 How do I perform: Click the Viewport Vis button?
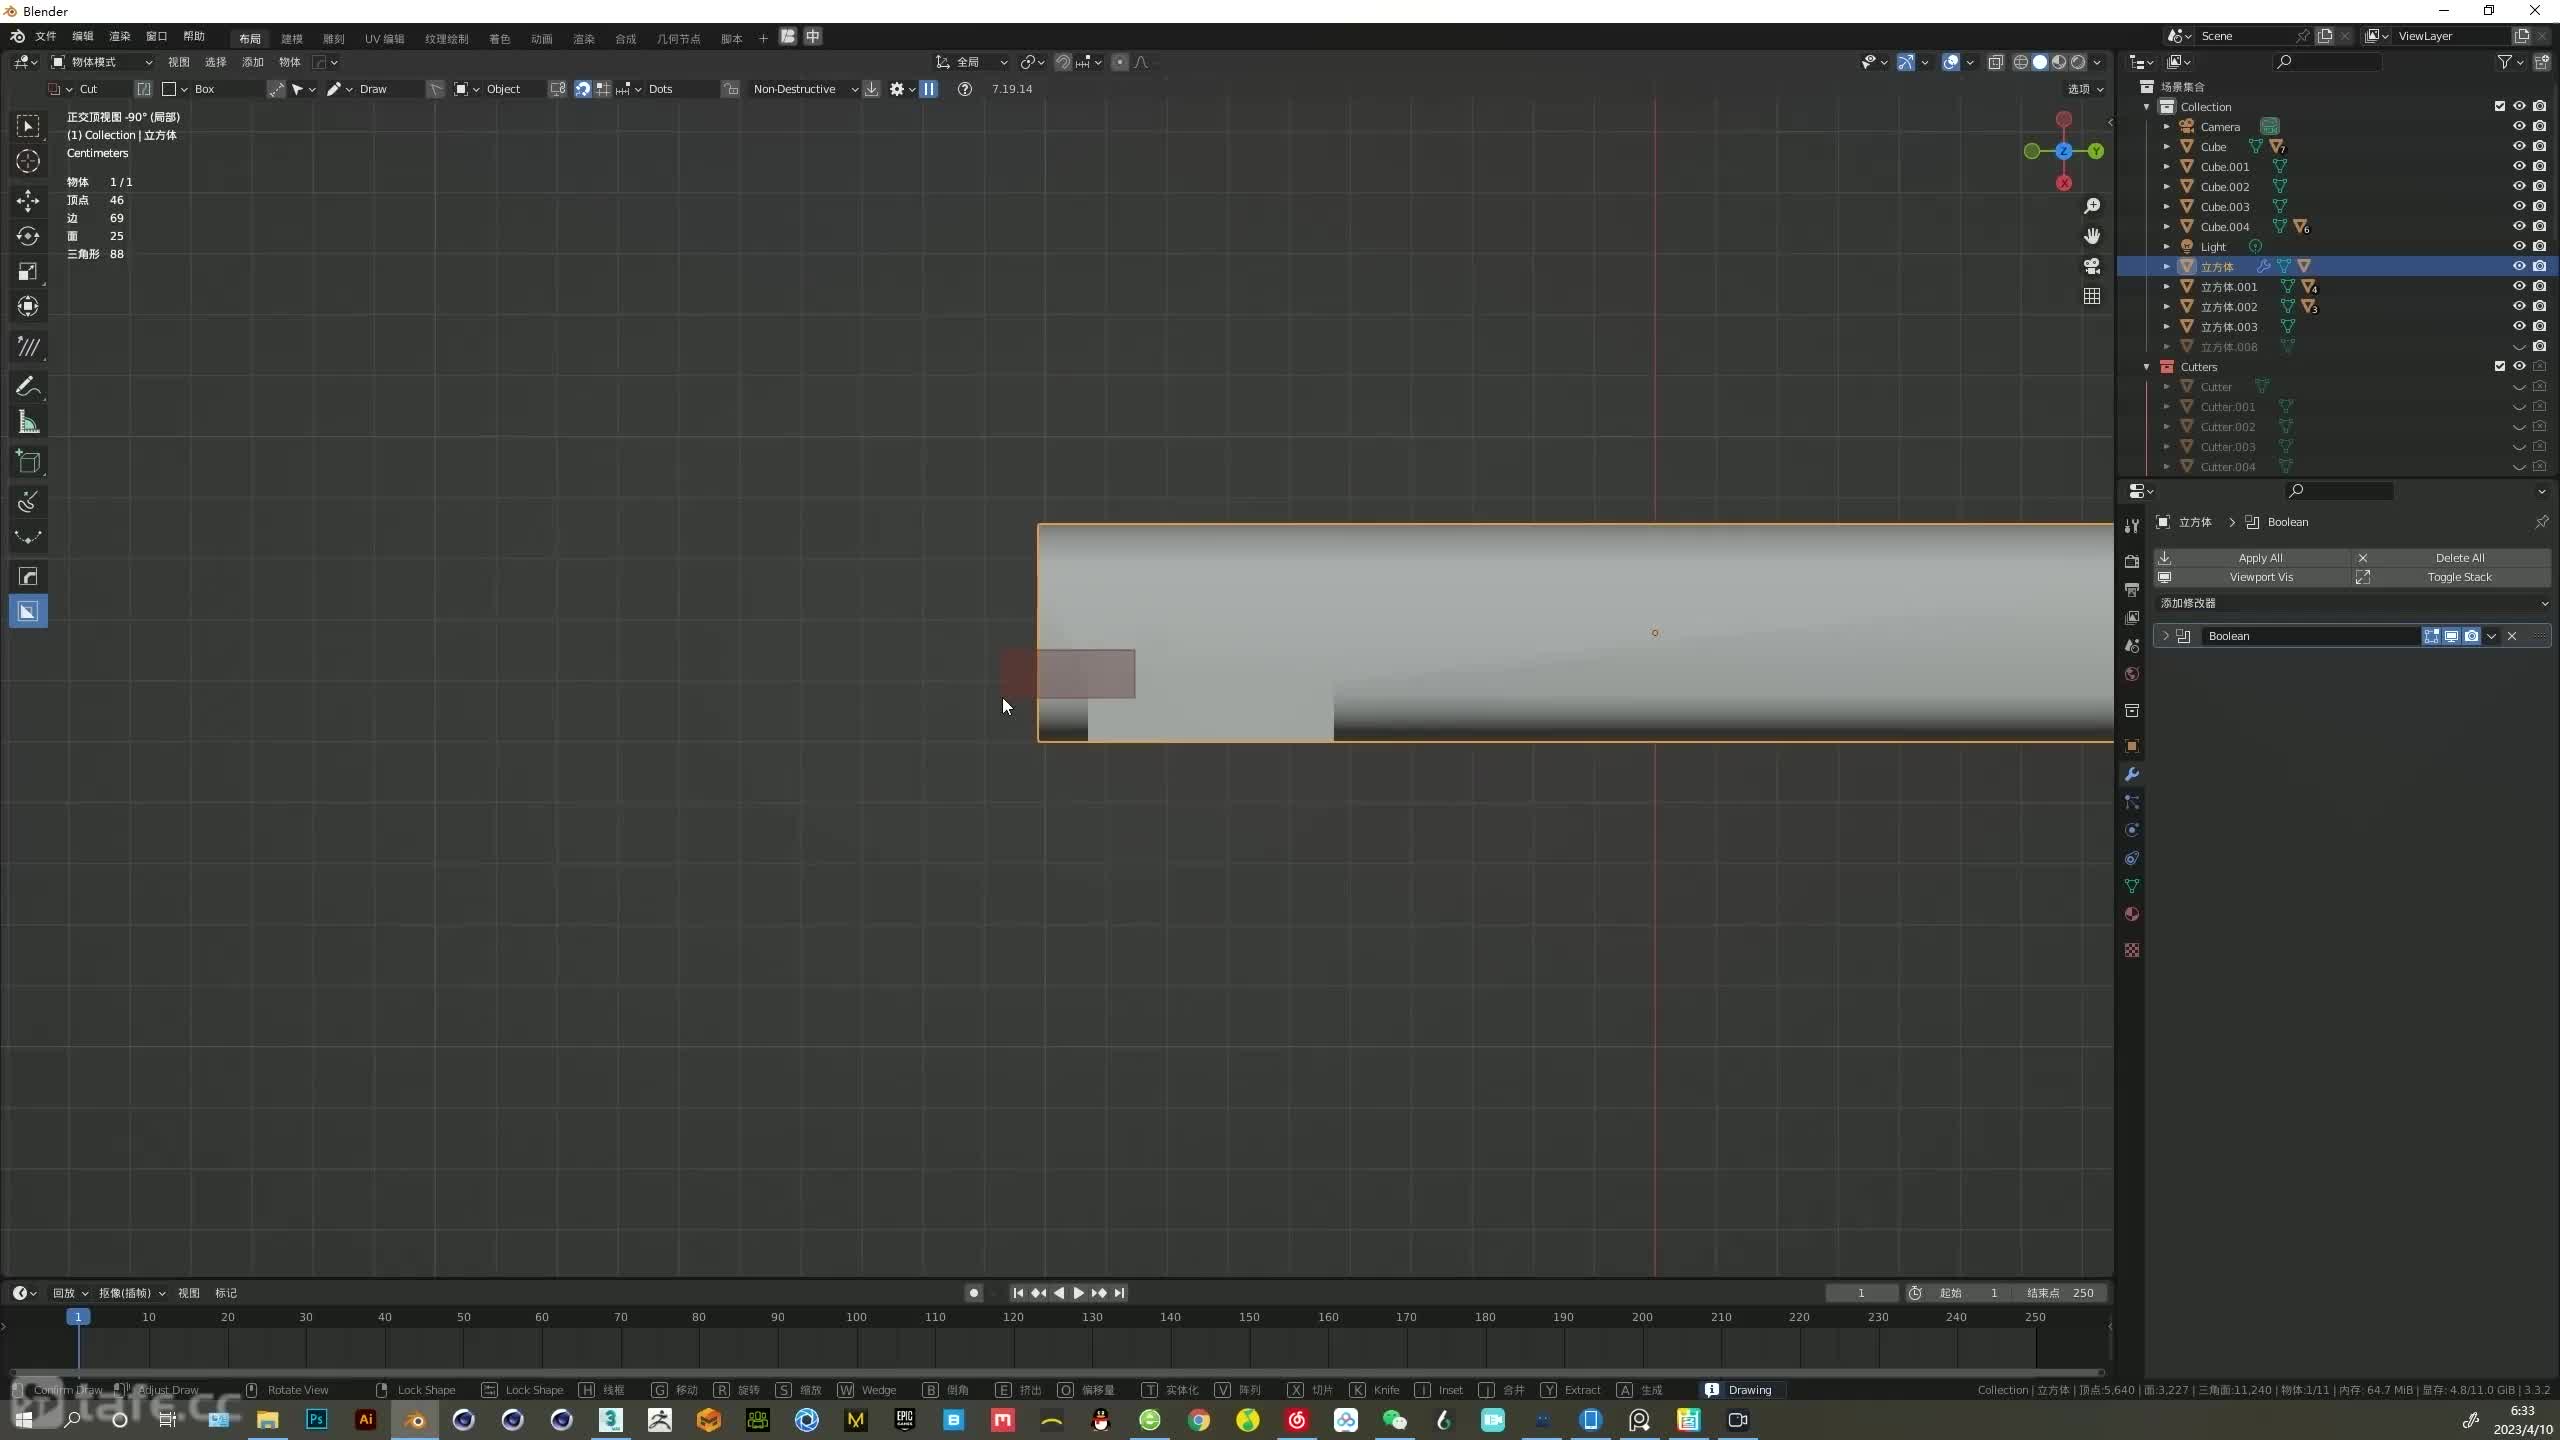pos(2252,577)
